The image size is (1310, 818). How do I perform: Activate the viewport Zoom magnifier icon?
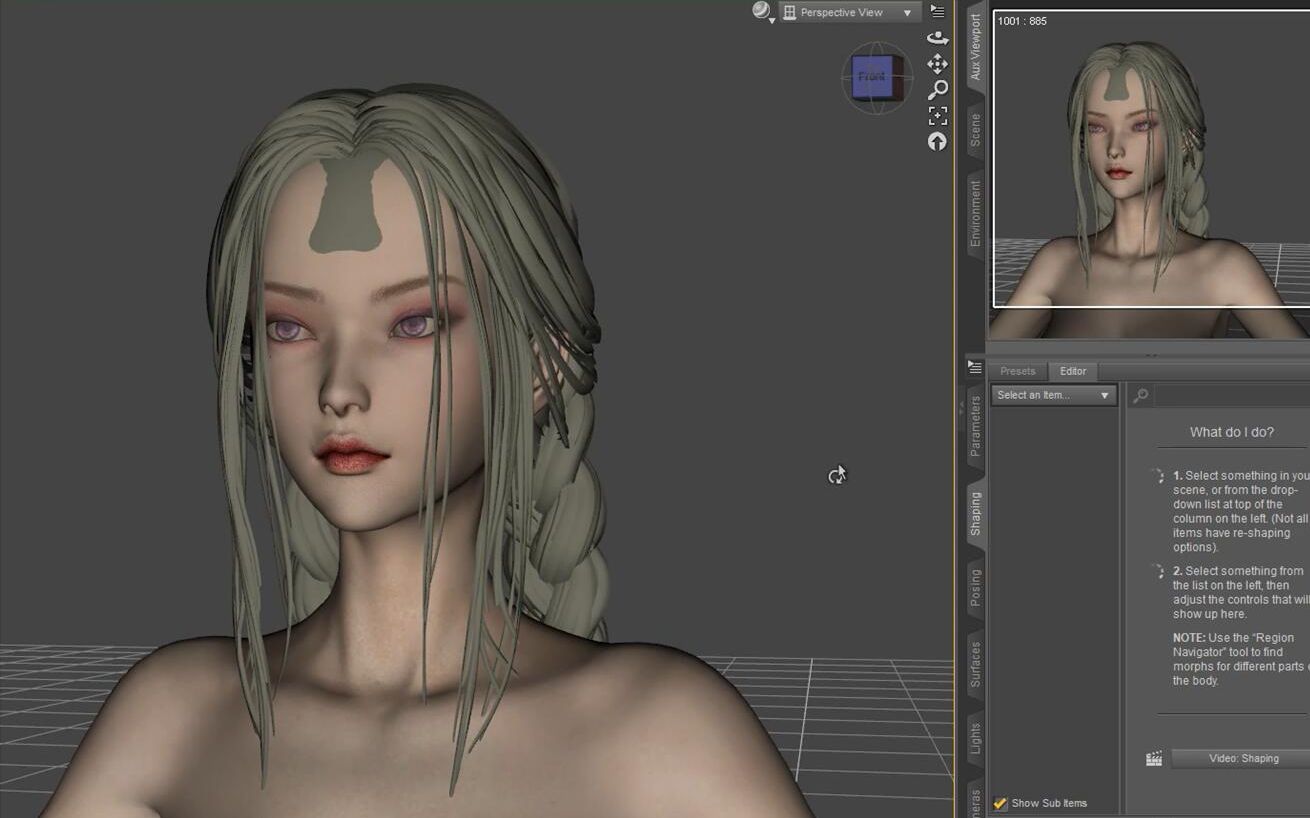click(x=937, y=89)
